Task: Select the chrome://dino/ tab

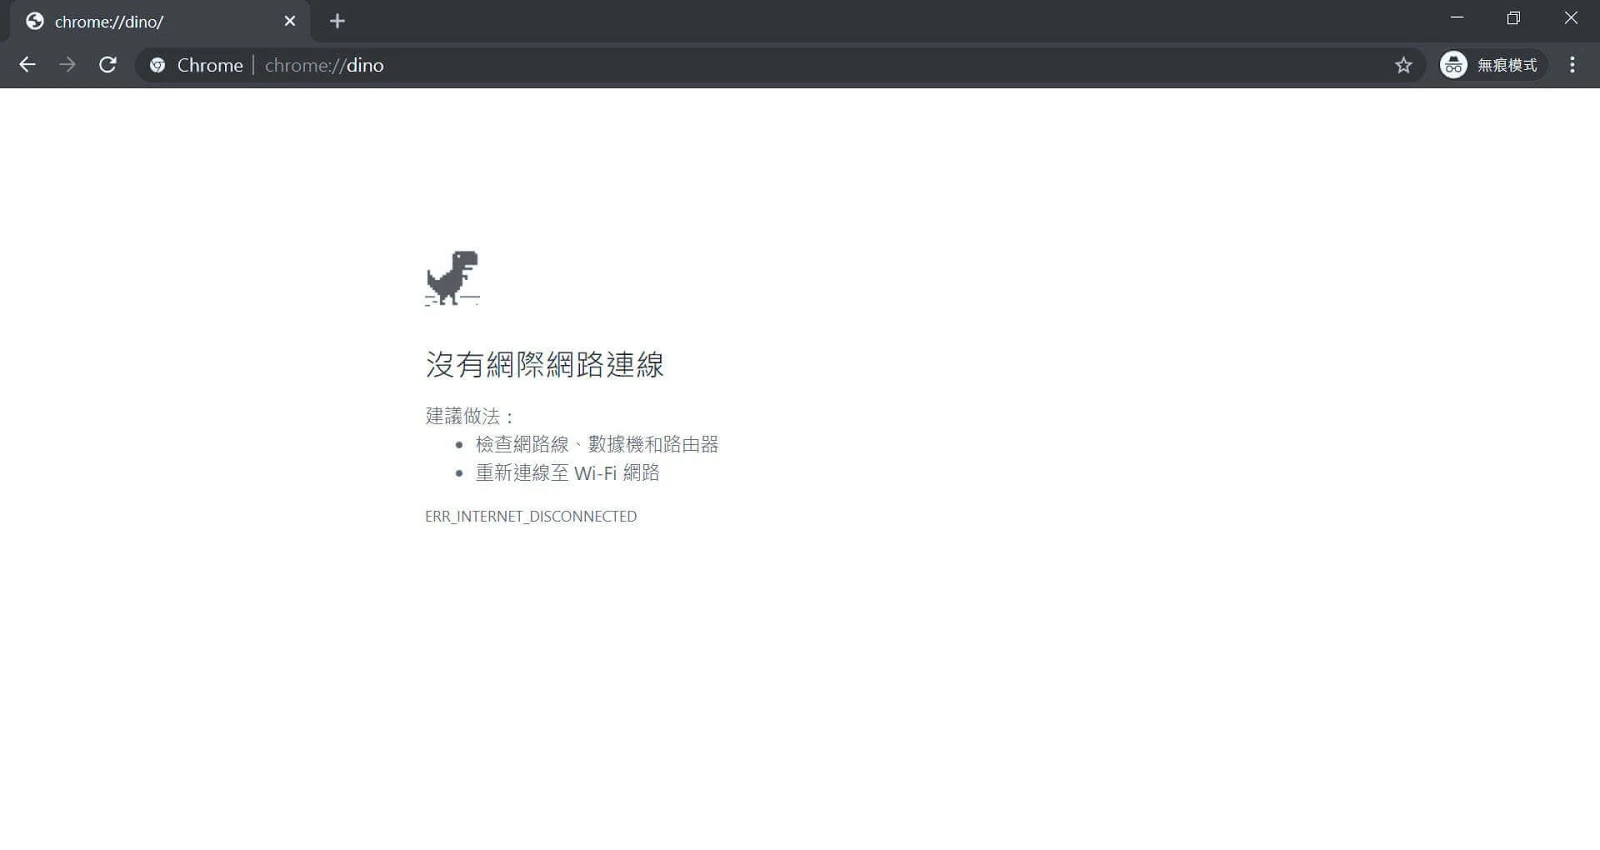Action: (160, 22)
